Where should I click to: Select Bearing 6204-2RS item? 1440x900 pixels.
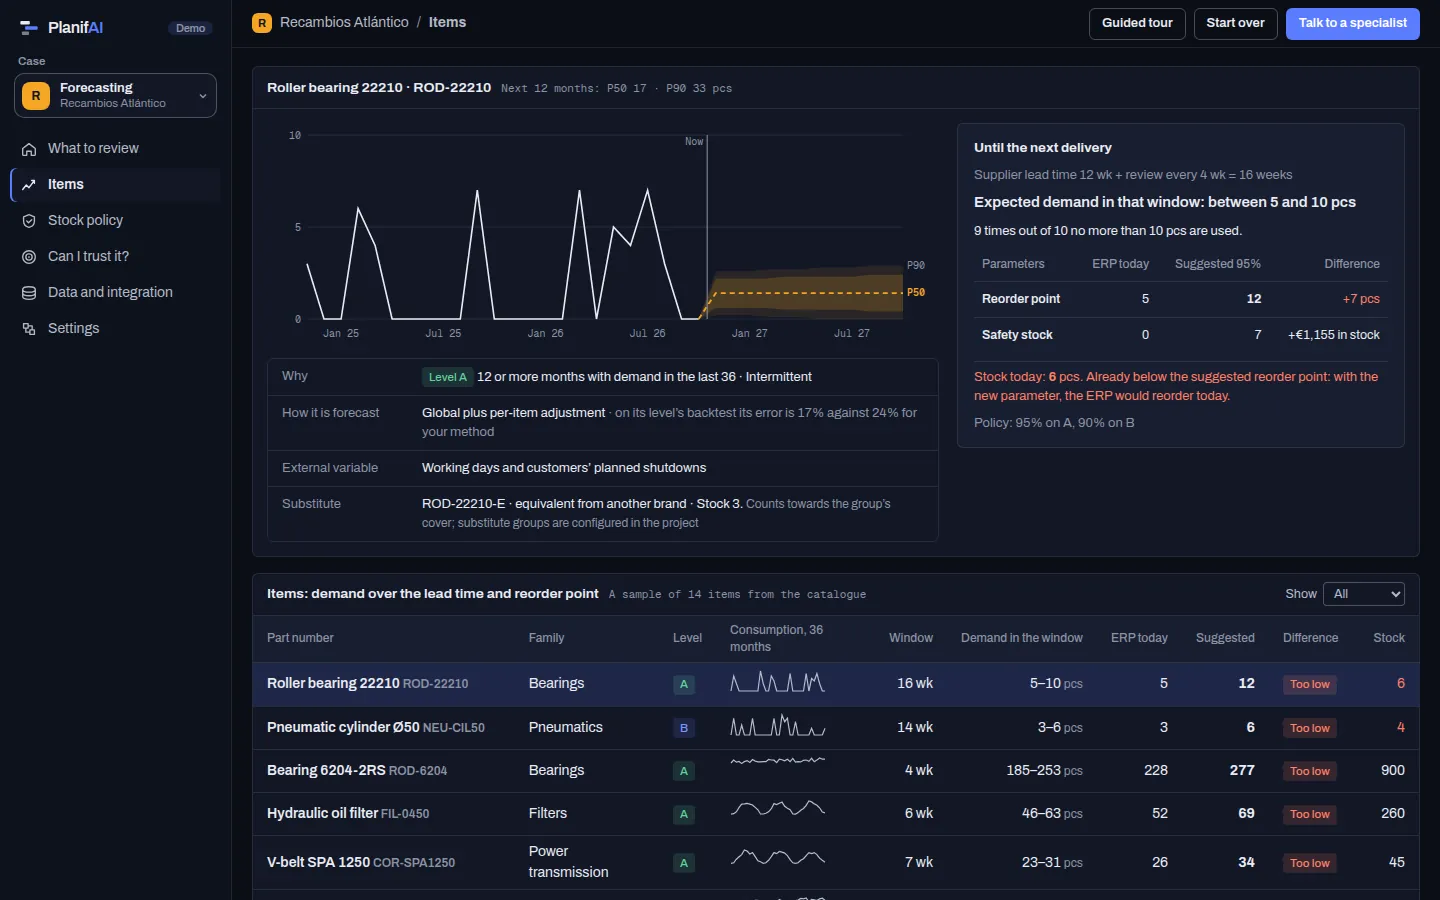click(326, 771)
